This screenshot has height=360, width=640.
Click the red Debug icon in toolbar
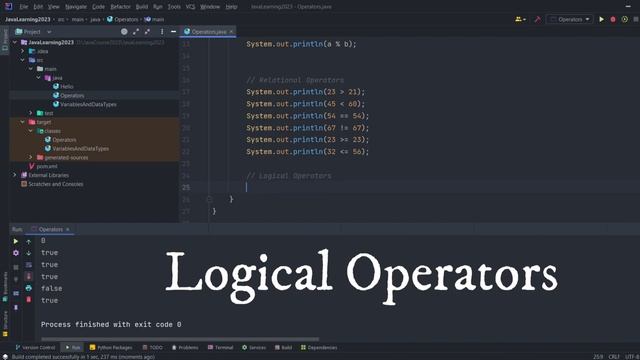(613, 19)
